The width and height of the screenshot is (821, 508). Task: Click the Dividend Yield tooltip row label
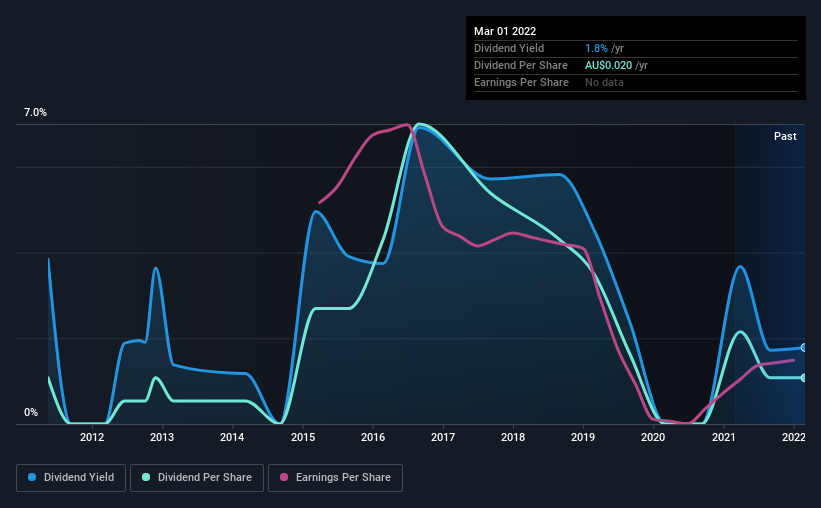[509, 48]
